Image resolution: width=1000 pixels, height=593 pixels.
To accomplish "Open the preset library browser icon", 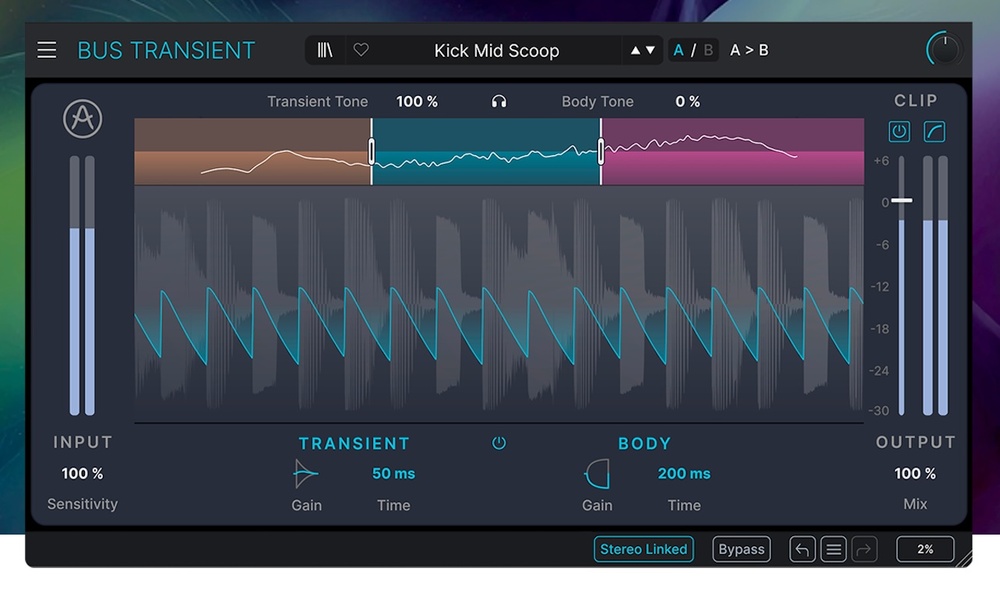I will tap(325, 50).
